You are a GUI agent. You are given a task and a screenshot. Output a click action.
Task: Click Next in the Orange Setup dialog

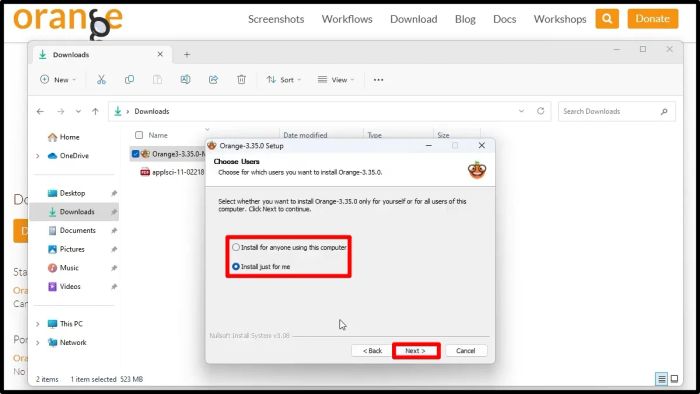(416, 351)
